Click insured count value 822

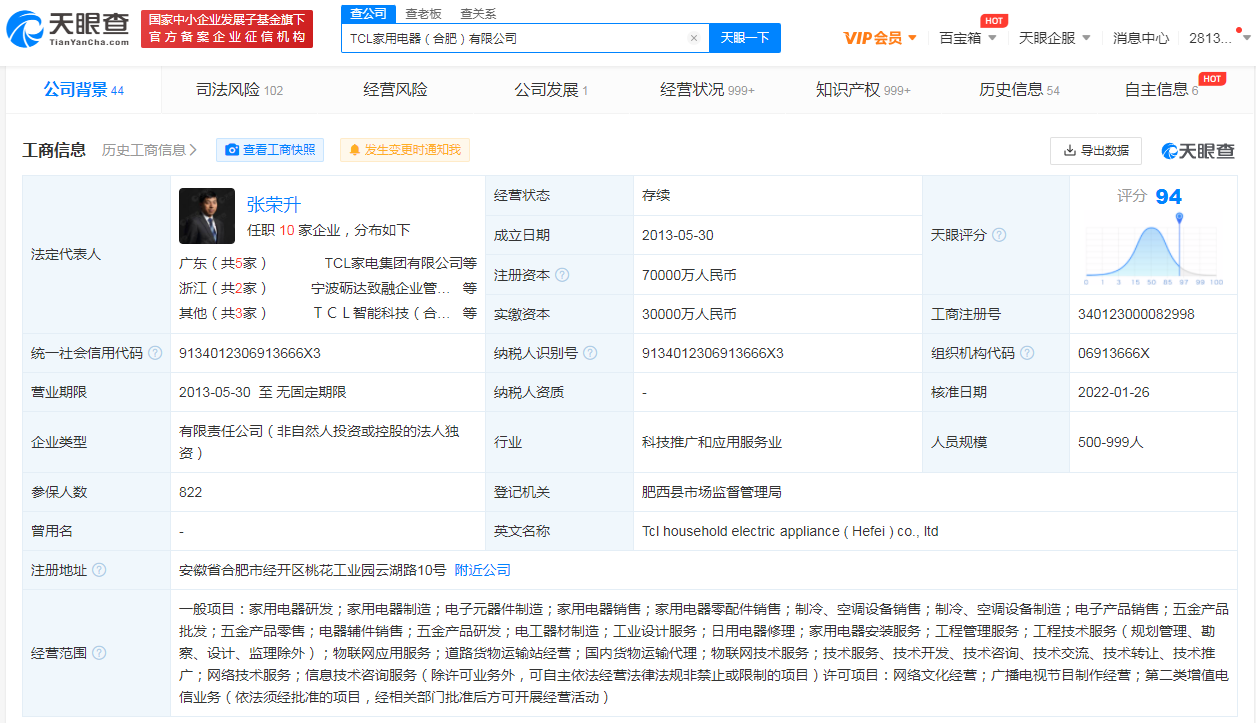click(x=191, y=492)
